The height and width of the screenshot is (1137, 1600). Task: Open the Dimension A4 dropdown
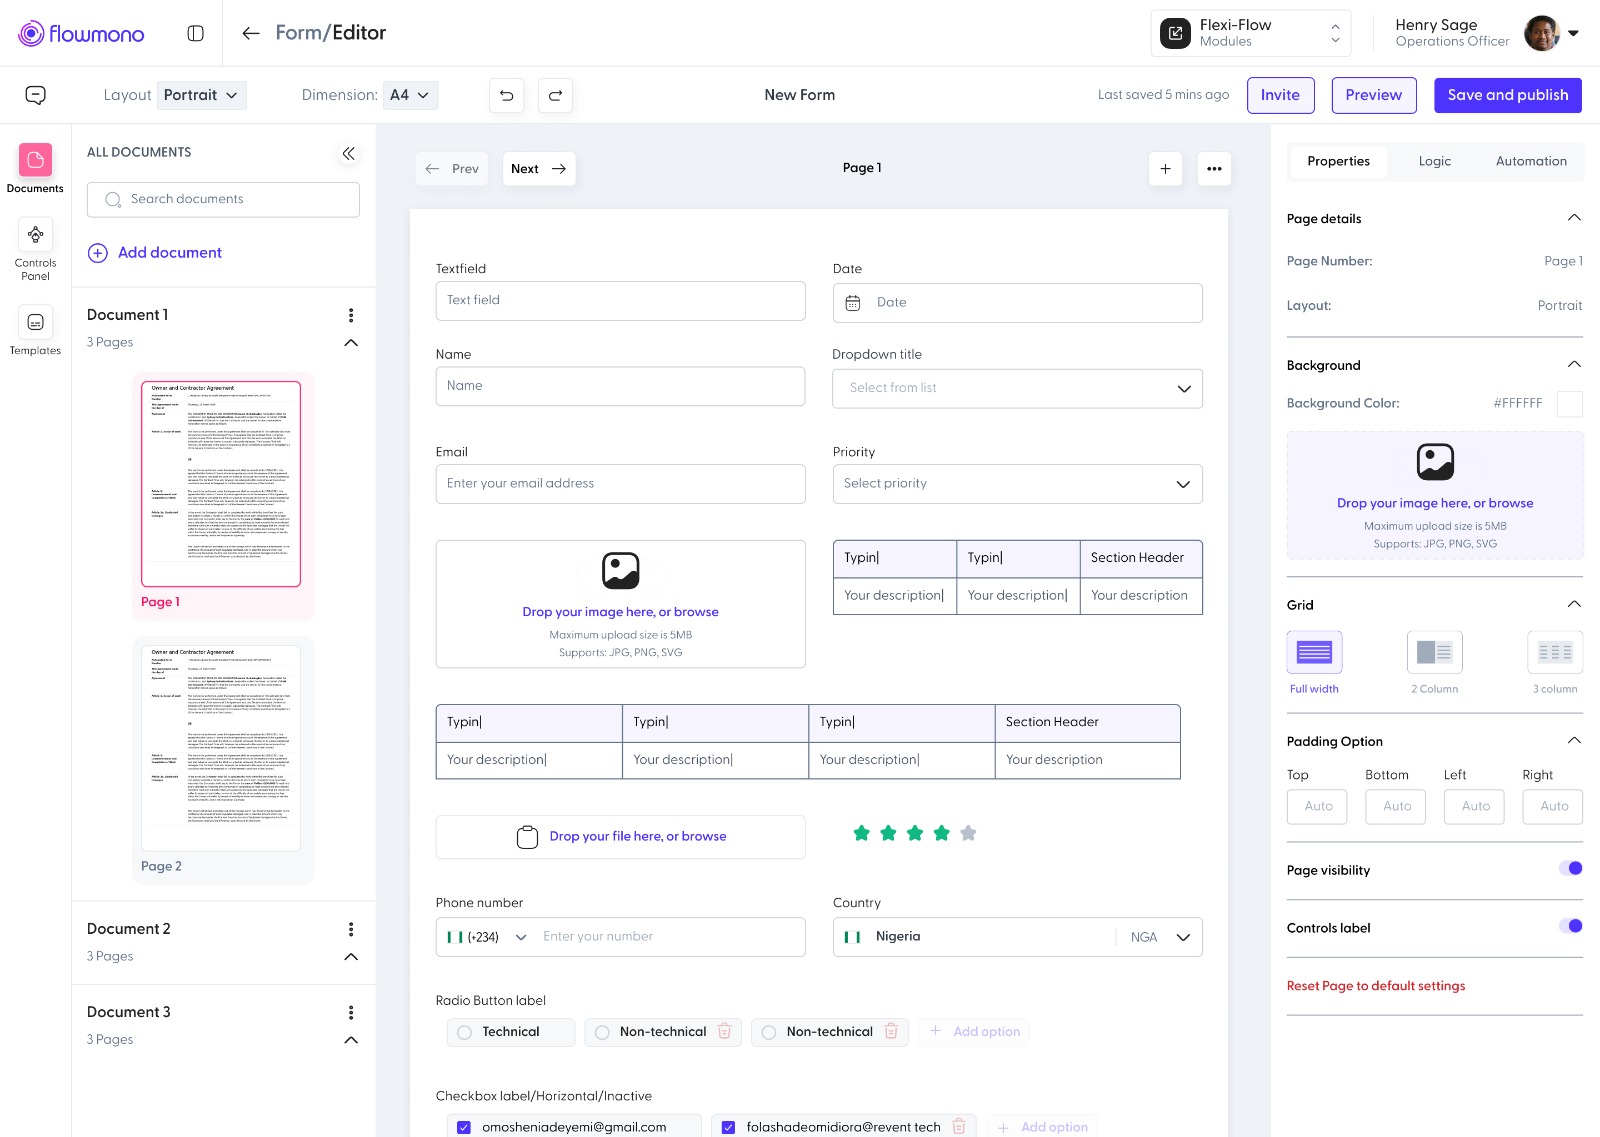[x=410, y=95]
